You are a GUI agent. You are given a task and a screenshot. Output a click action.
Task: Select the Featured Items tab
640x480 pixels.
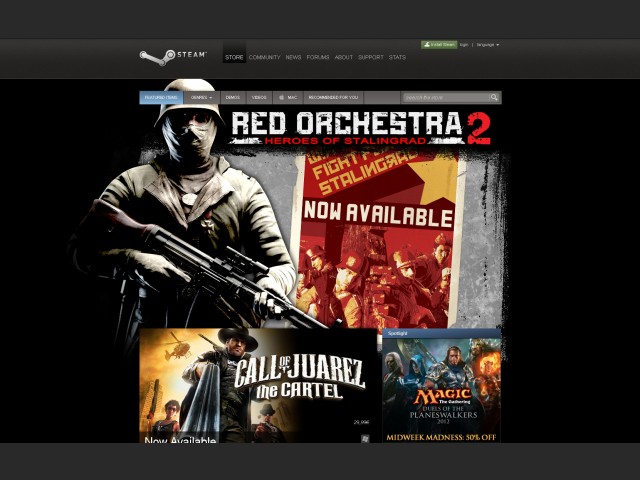(161, 98)
